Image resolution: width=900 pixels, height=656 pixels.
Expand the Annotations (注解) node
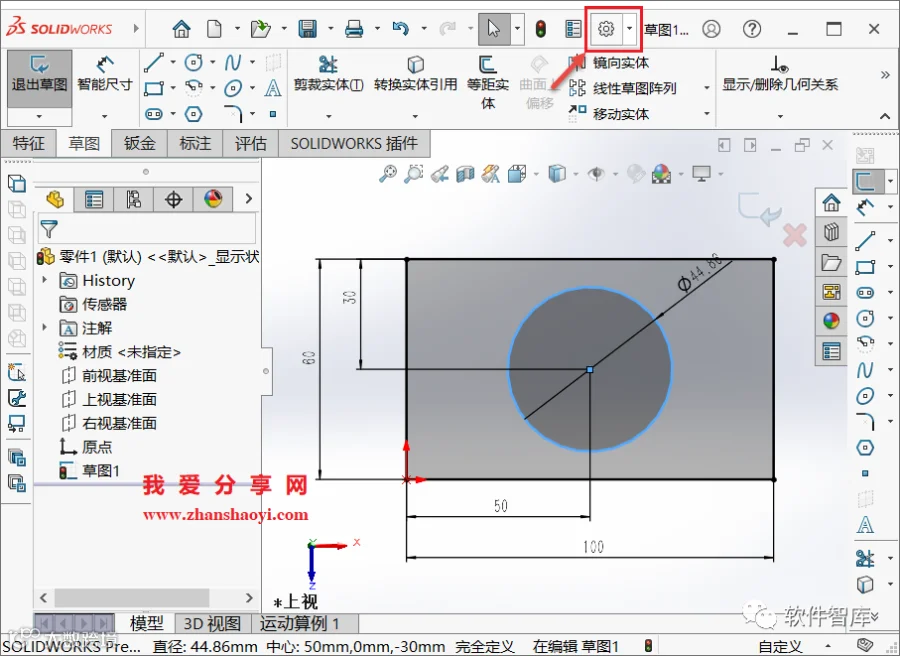click(45, 327)
